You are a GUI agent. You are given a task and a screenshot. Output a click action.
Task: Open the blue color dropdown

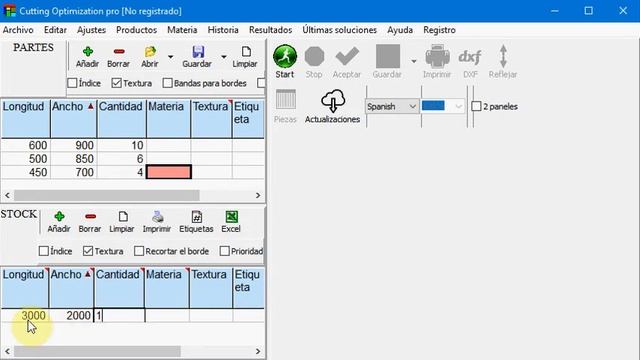pyautogui.click(x=458, y=106)
